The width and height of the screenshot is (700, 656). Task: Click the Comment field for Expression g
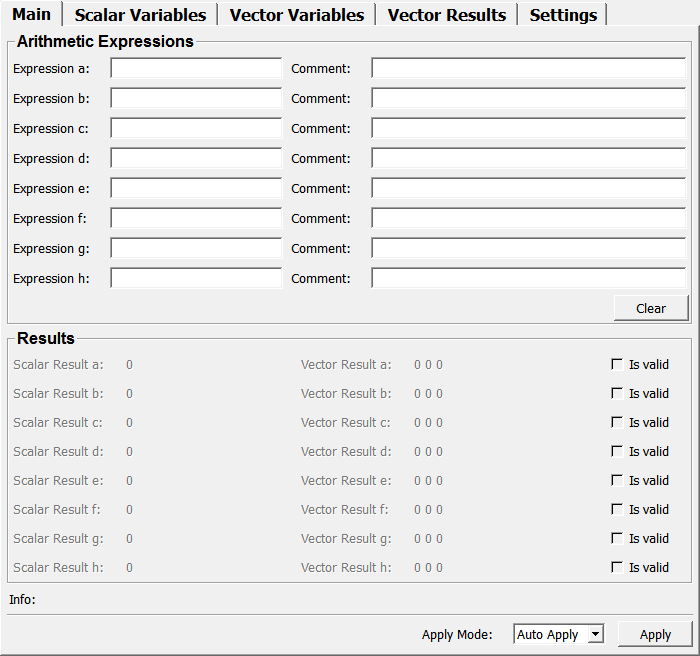tap(528, 249)
